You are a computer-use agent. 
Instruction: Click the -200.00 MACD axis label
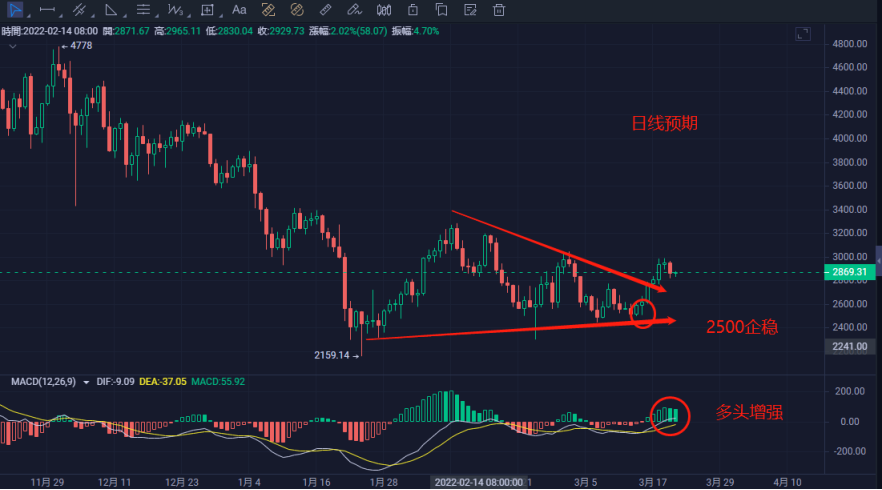tap(849, 451)
